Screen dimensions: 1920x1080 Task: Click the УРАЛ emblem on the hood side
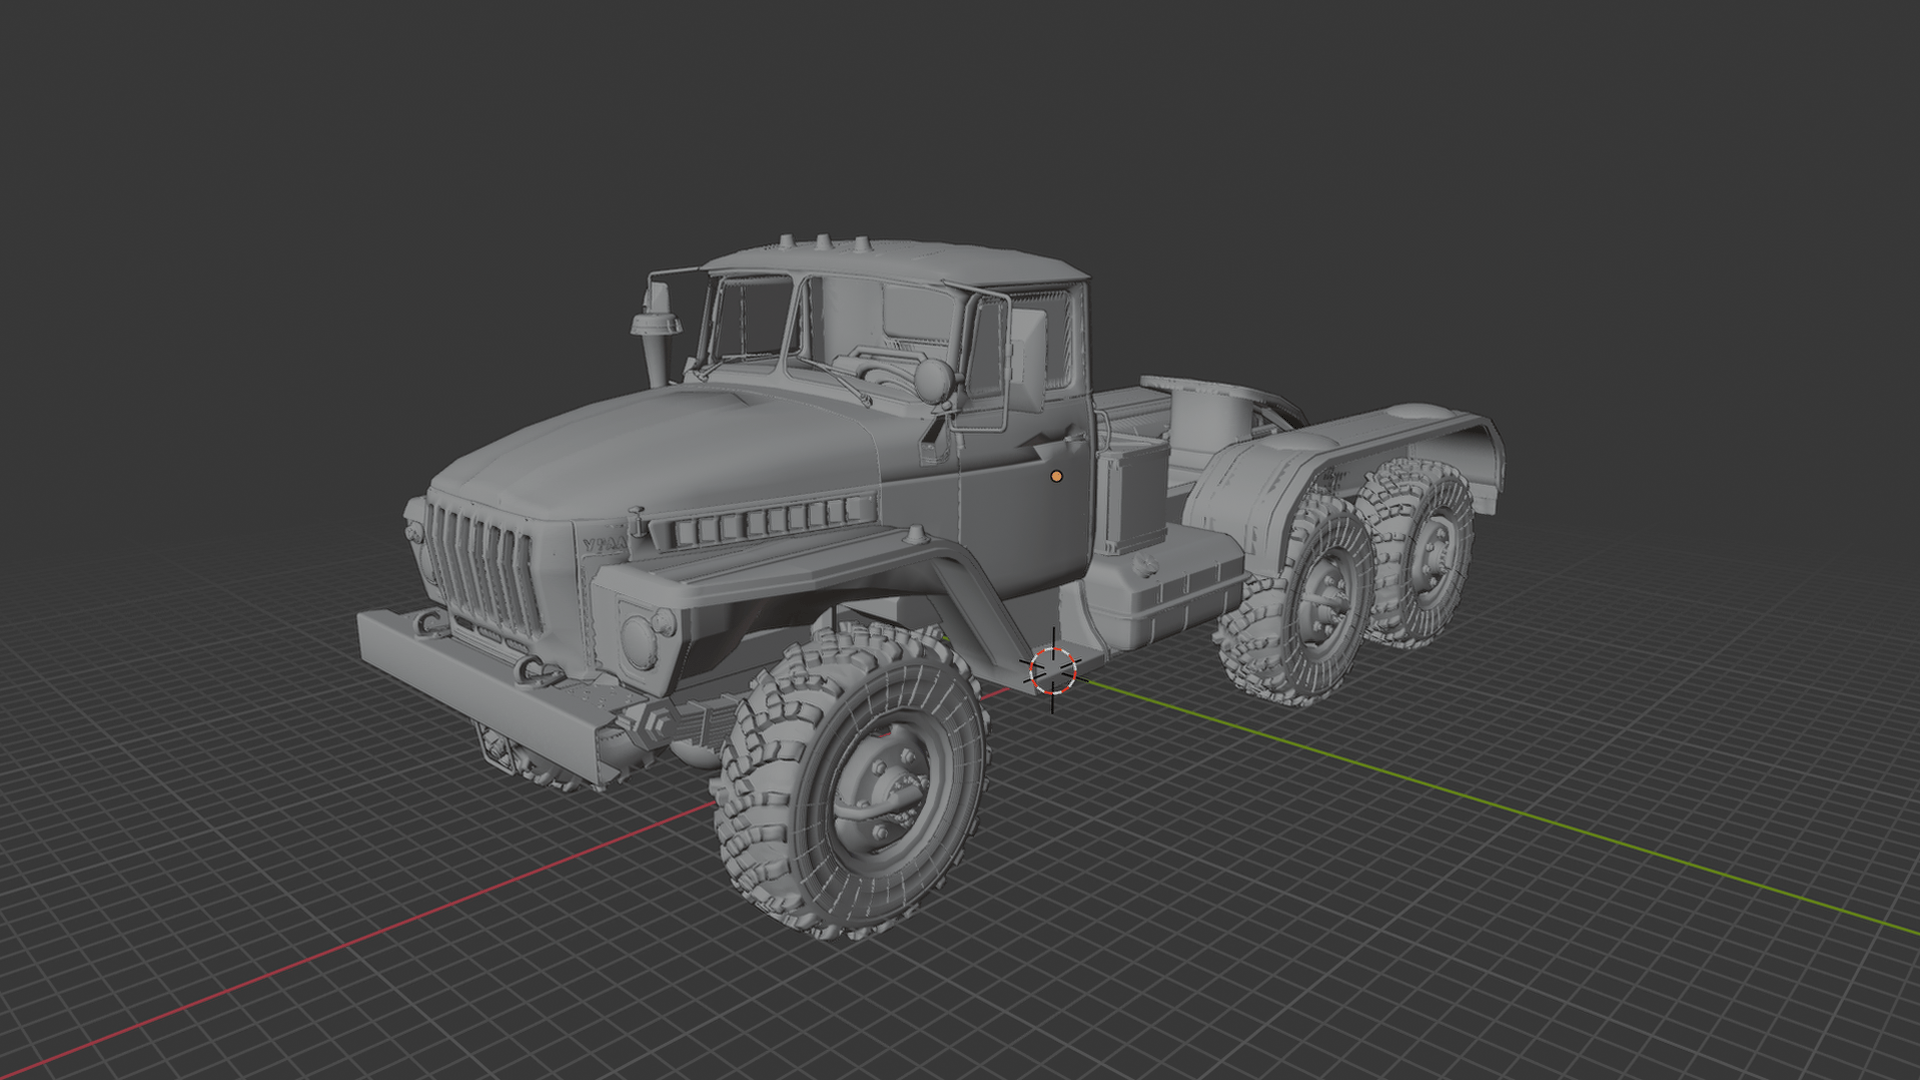(604, 545)
